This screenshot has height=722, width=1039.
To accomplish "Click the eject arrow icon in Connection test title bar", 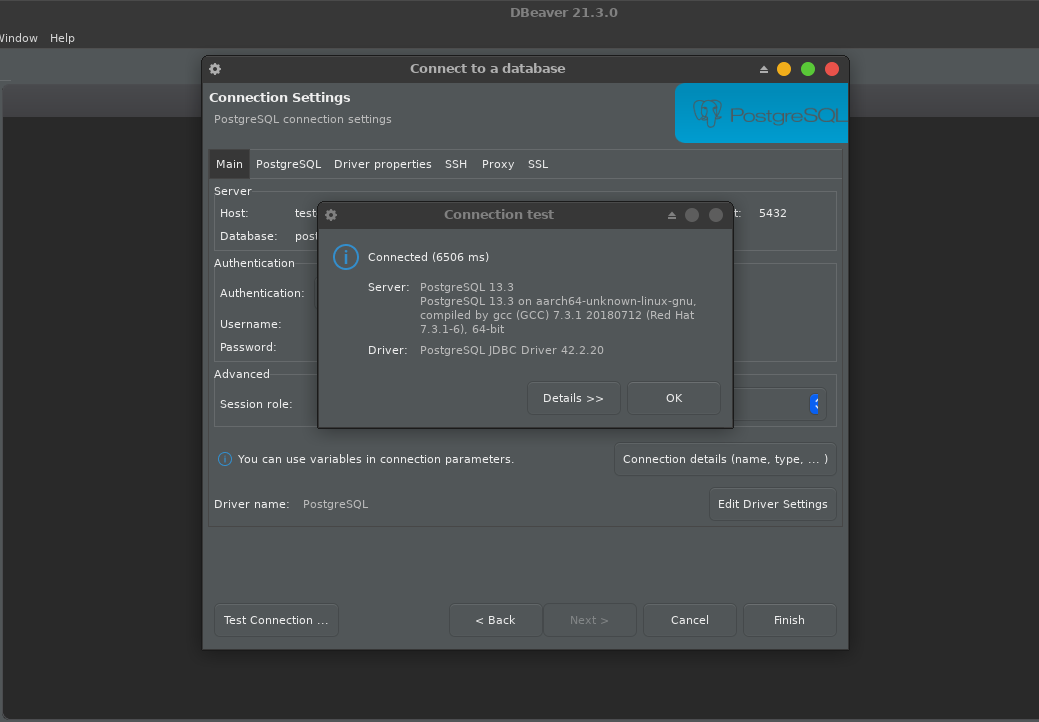I will click(673, 215).
